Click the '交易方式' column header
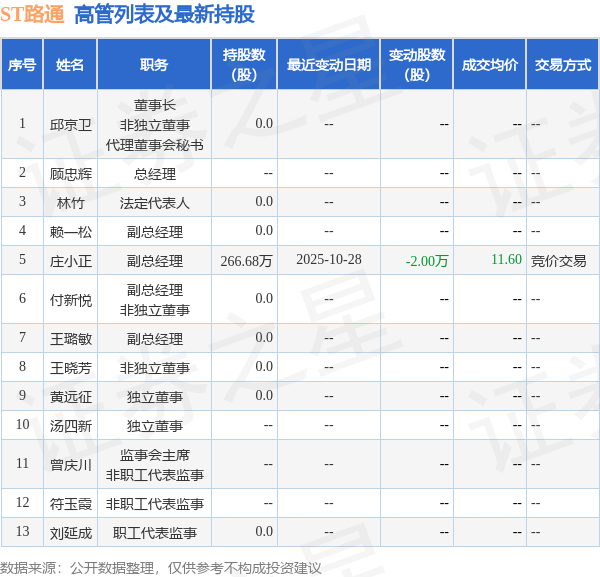Screen dimensions: 600x577 click(x=563, y=65)
